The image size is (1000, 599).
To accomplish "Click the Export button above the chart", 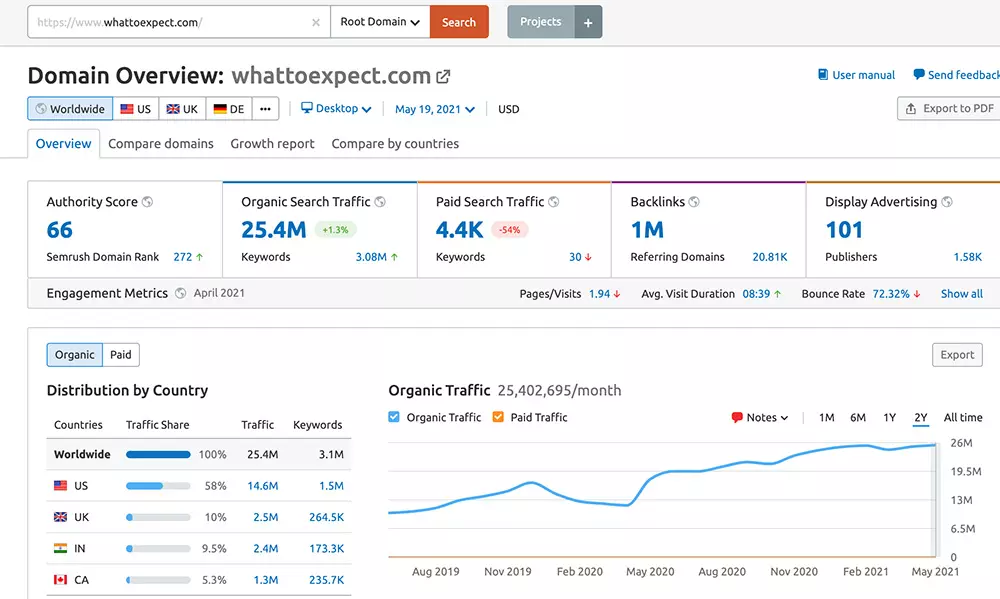I will click(x=957, y=355).
